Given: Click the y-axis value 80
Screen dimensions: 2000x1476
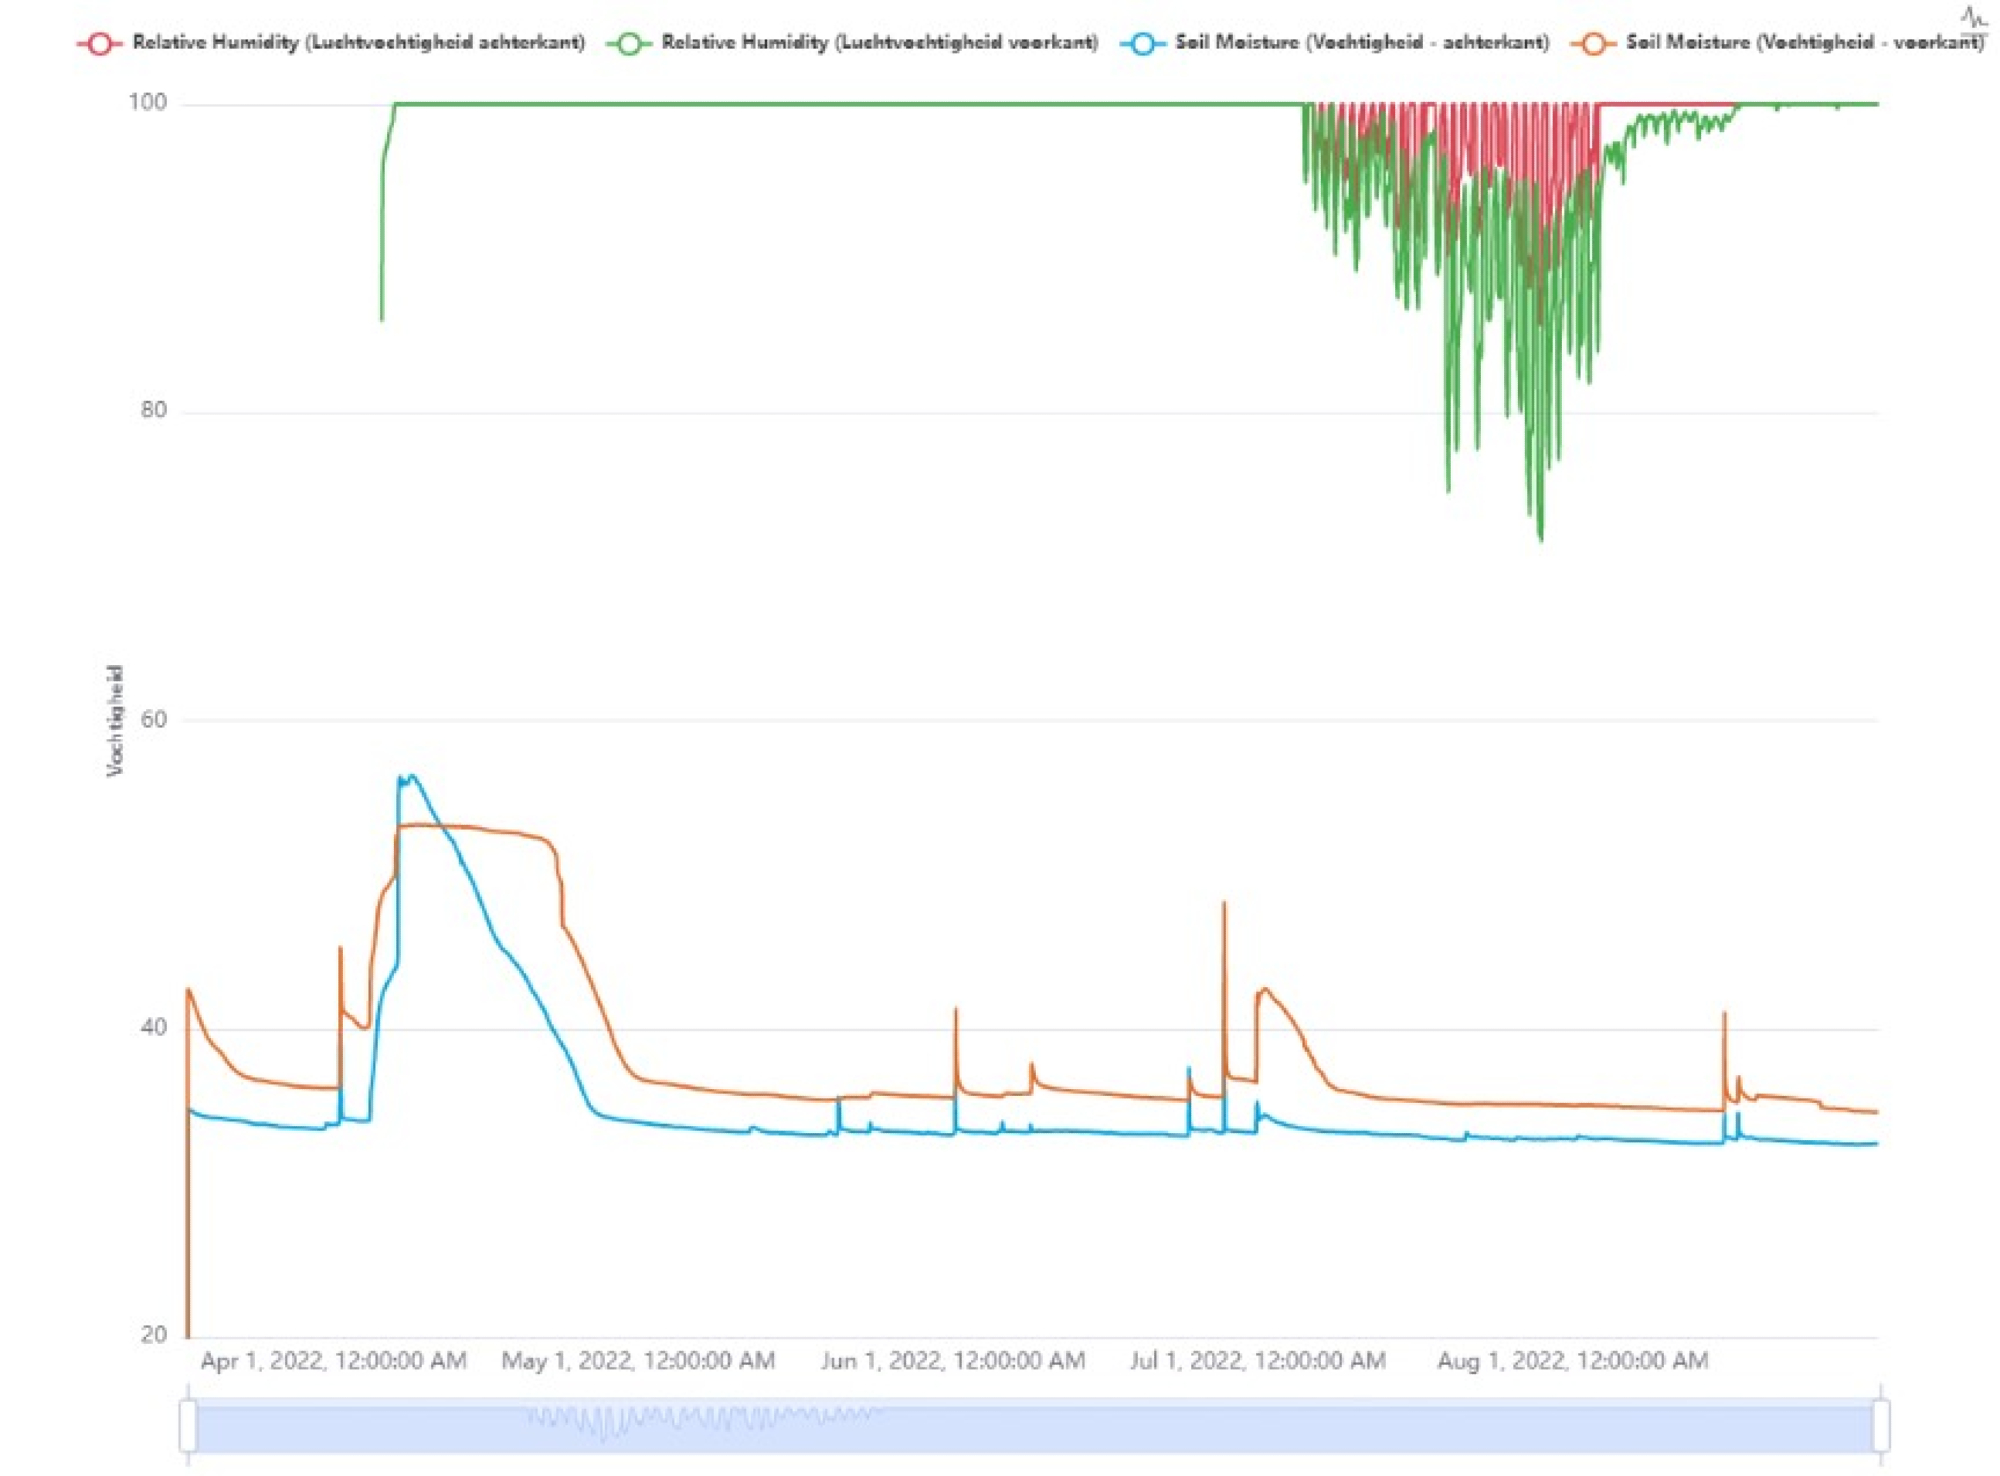Looking at the screenshot, I should tap(154, 410).
